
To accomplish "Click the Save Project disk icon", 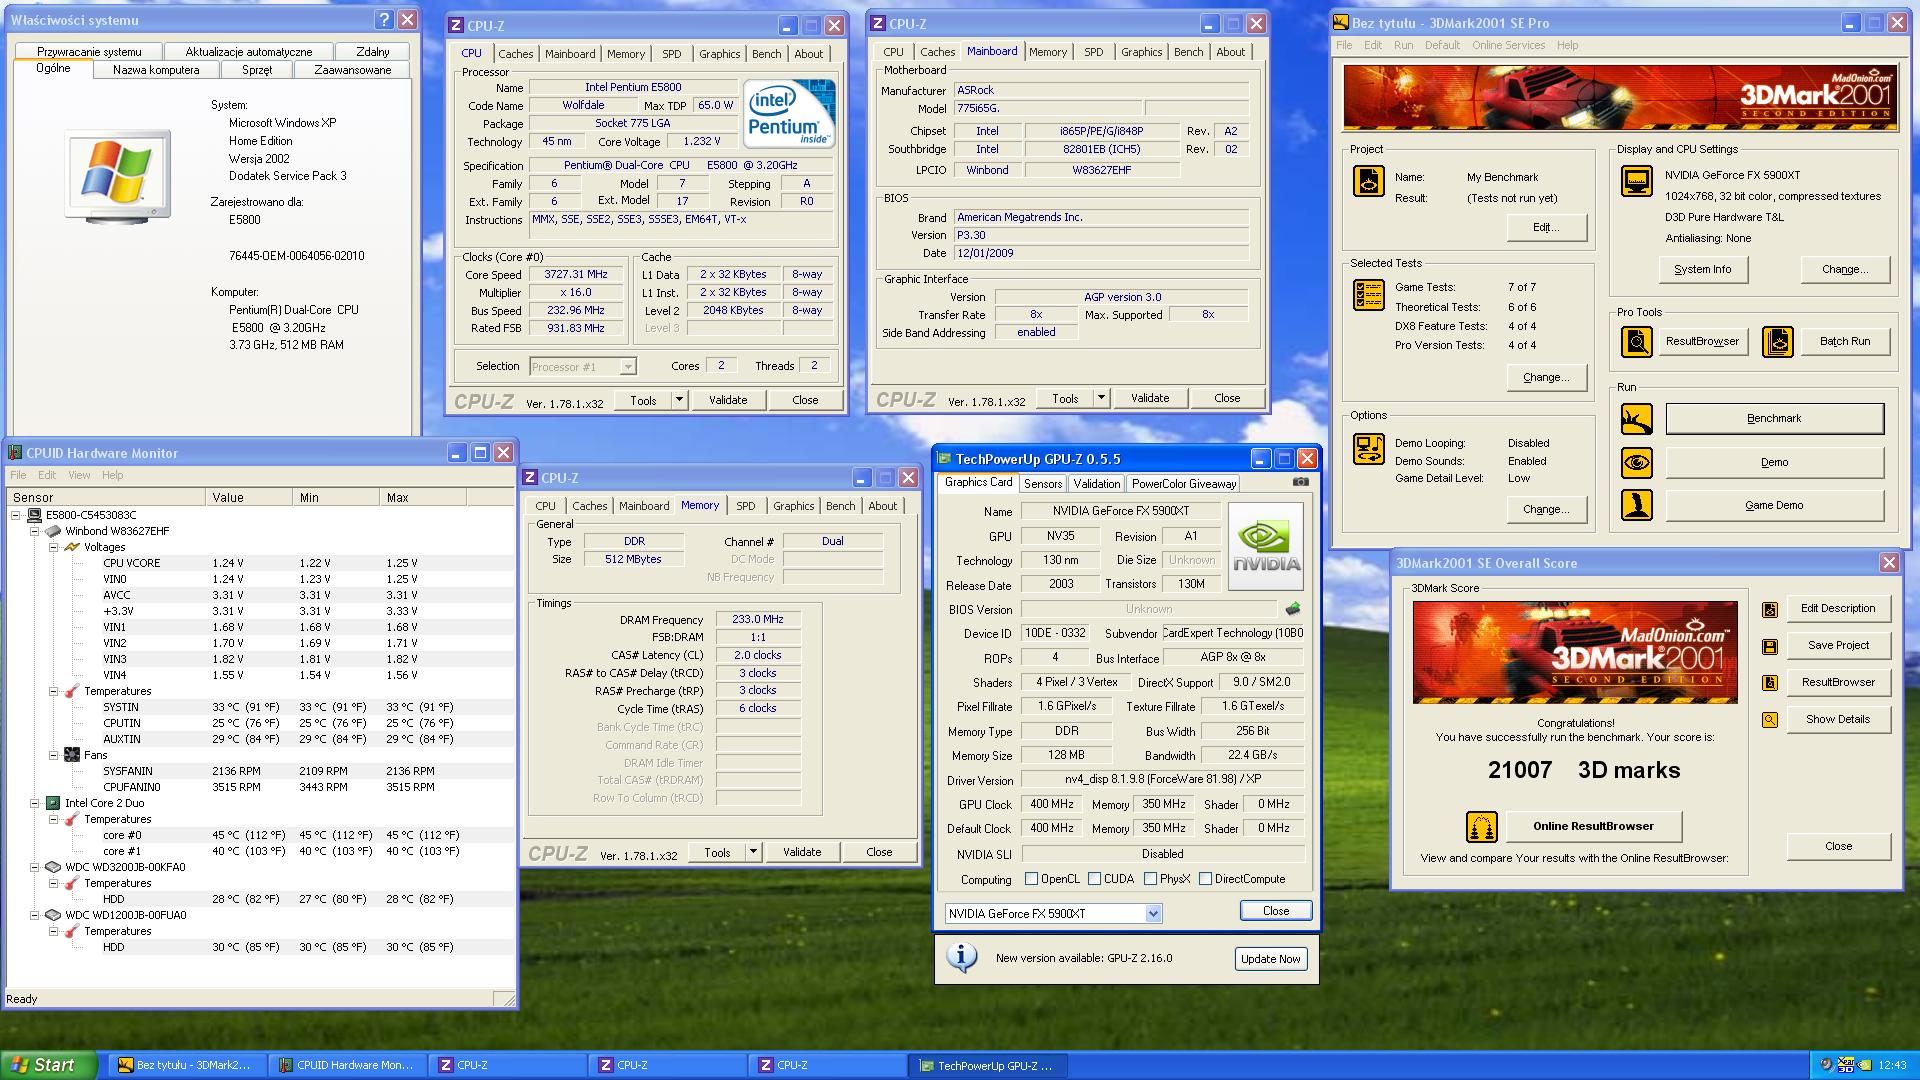I will click(x=1770, y=646).
